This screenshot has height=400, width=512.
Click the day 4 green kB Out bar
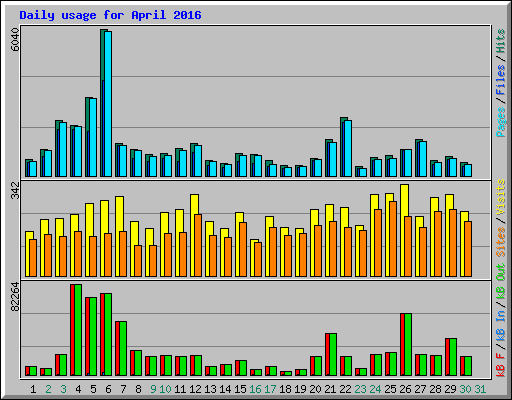pos(78,330)
